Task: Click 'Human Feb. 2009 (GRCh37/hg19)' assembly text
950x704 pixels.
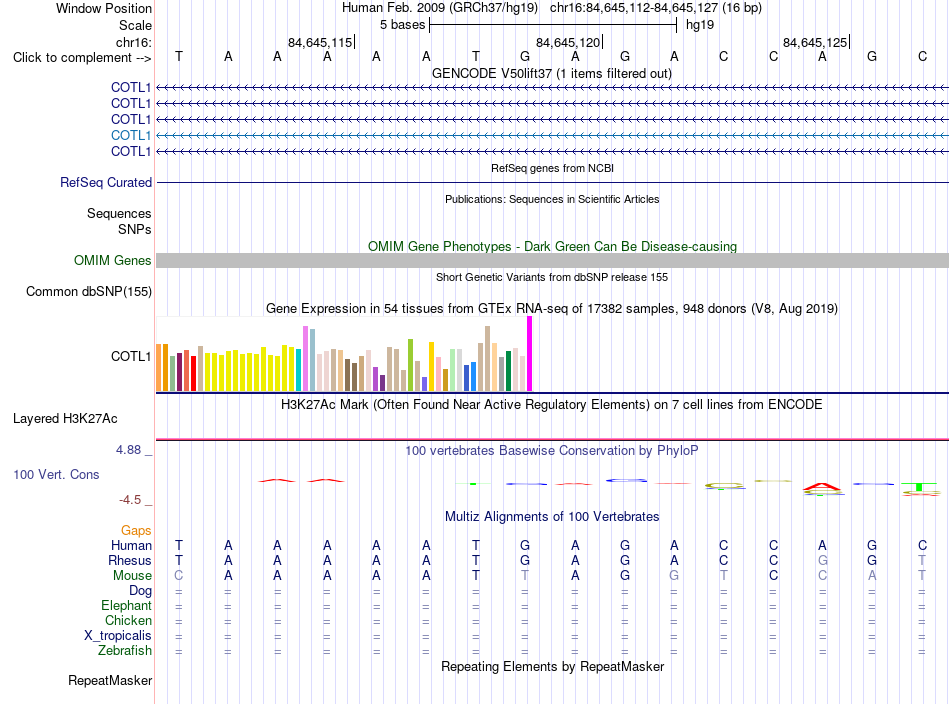Action: pos(440,8)
